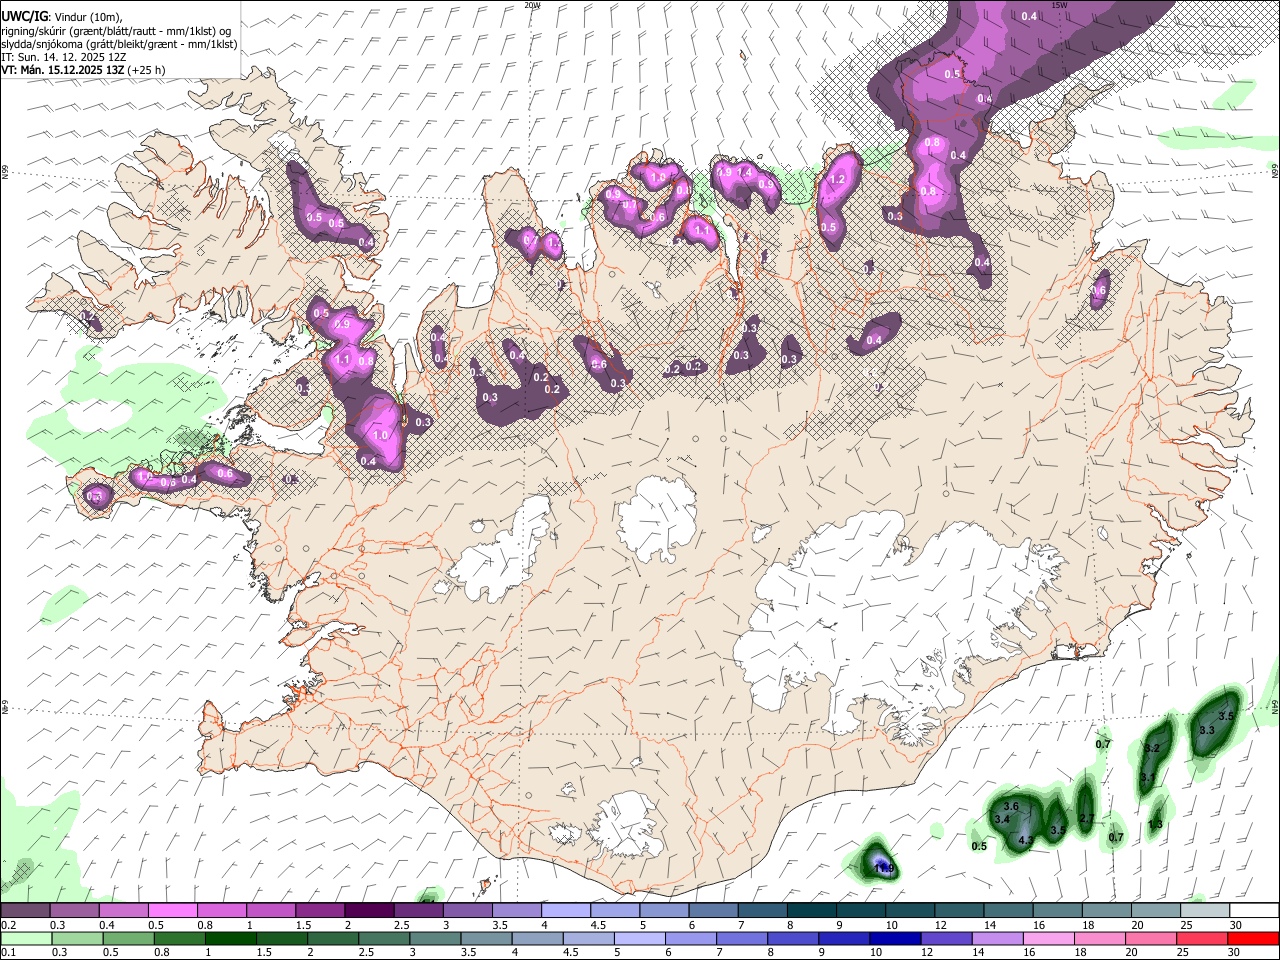1280x960 pixels.
Task: Pick bottom-row red swatch after 30
Action: 1253,939
